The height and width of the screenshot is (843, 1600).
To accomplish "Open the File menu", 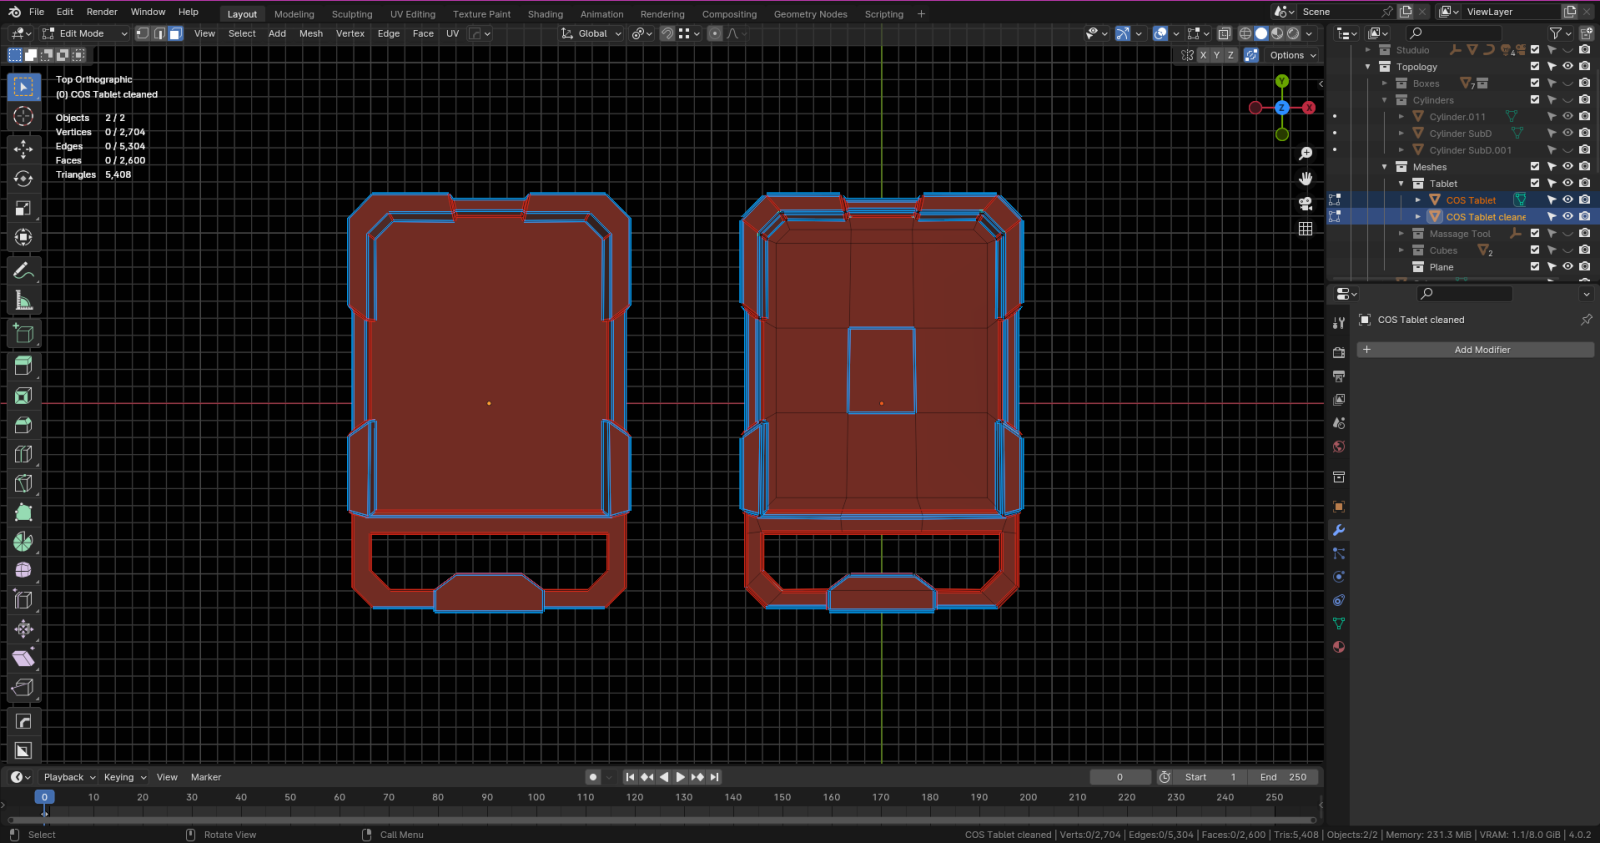I will (x=37, y=12).
